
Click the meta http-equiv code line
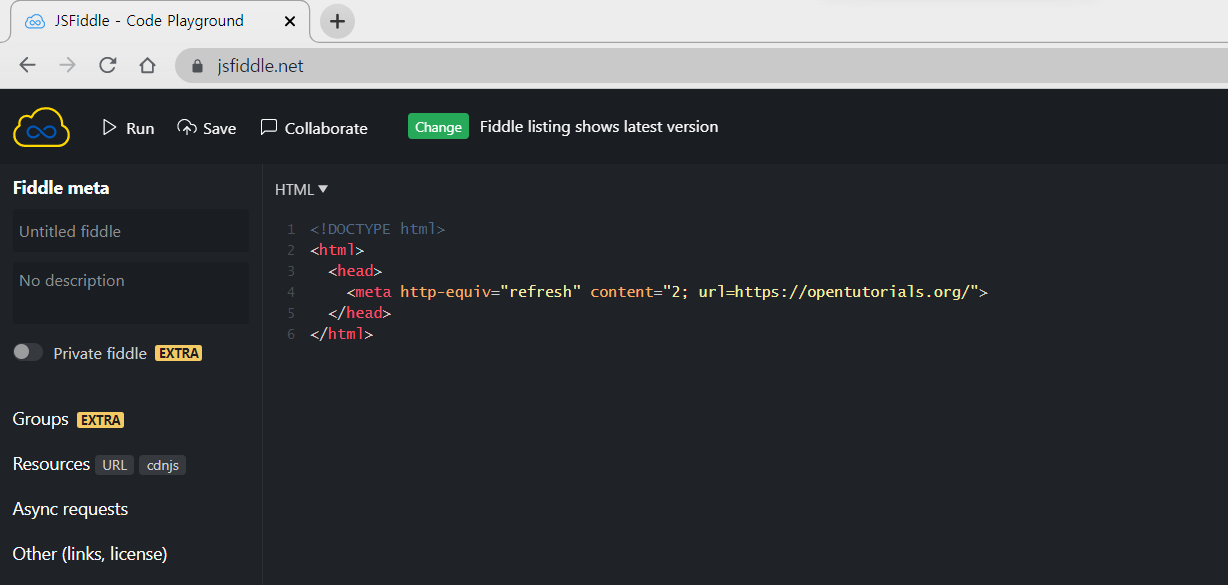(667, 292)
